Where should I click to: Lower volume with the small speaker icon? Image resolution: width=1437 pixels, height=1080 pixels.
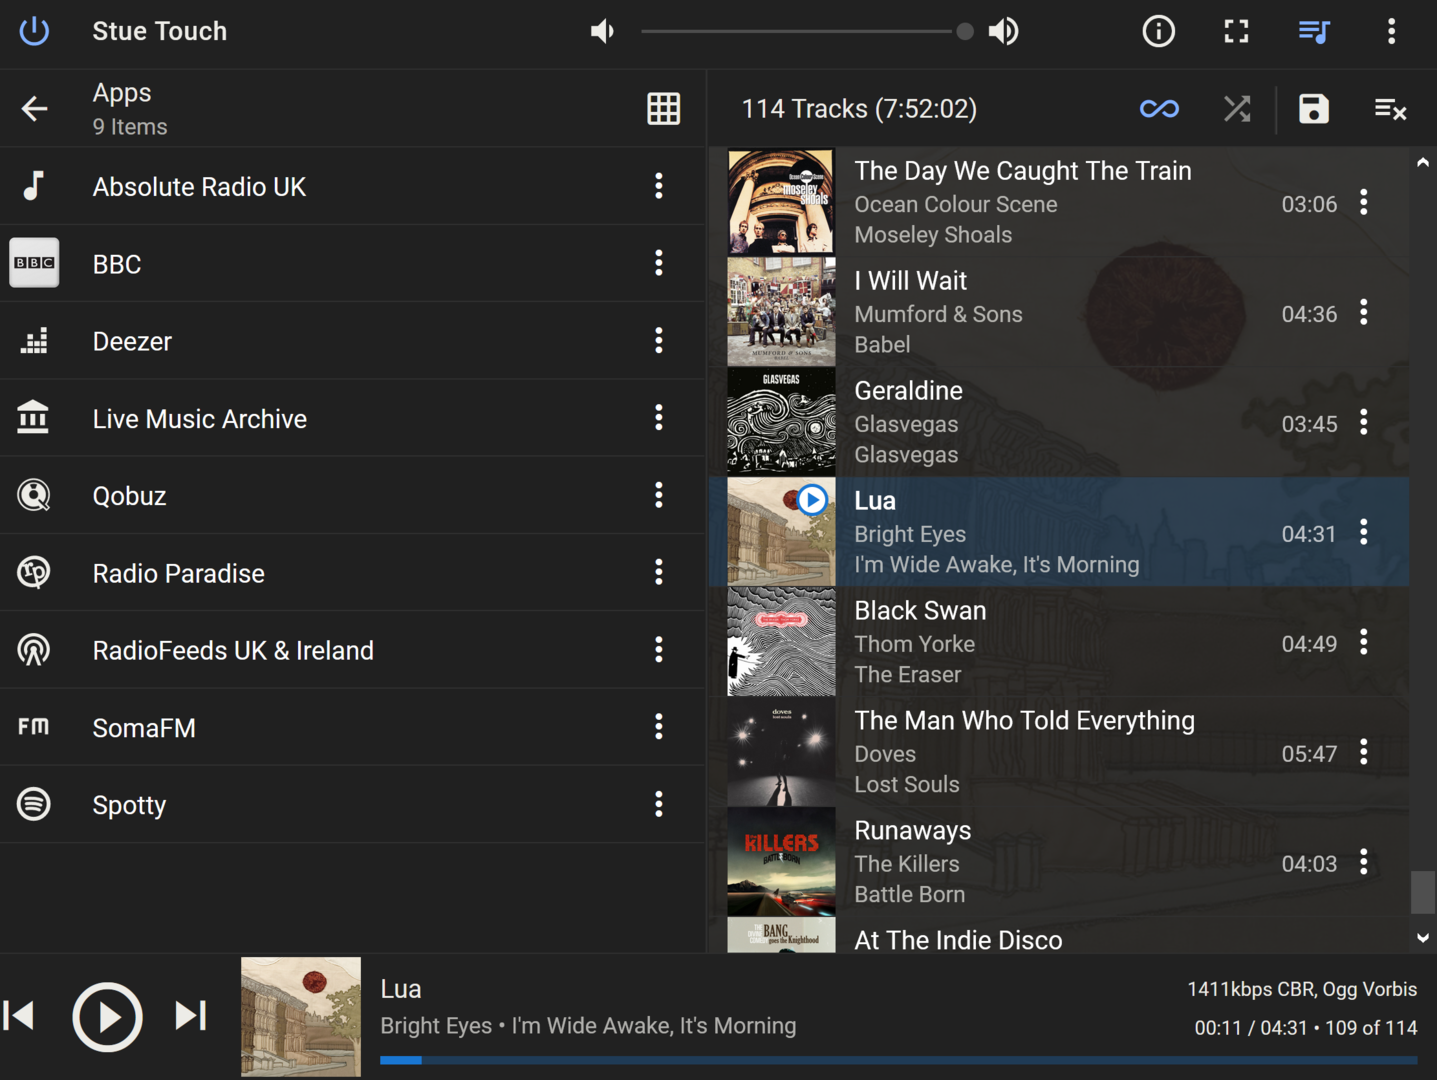pyautogui.click(x=602, y=31)
